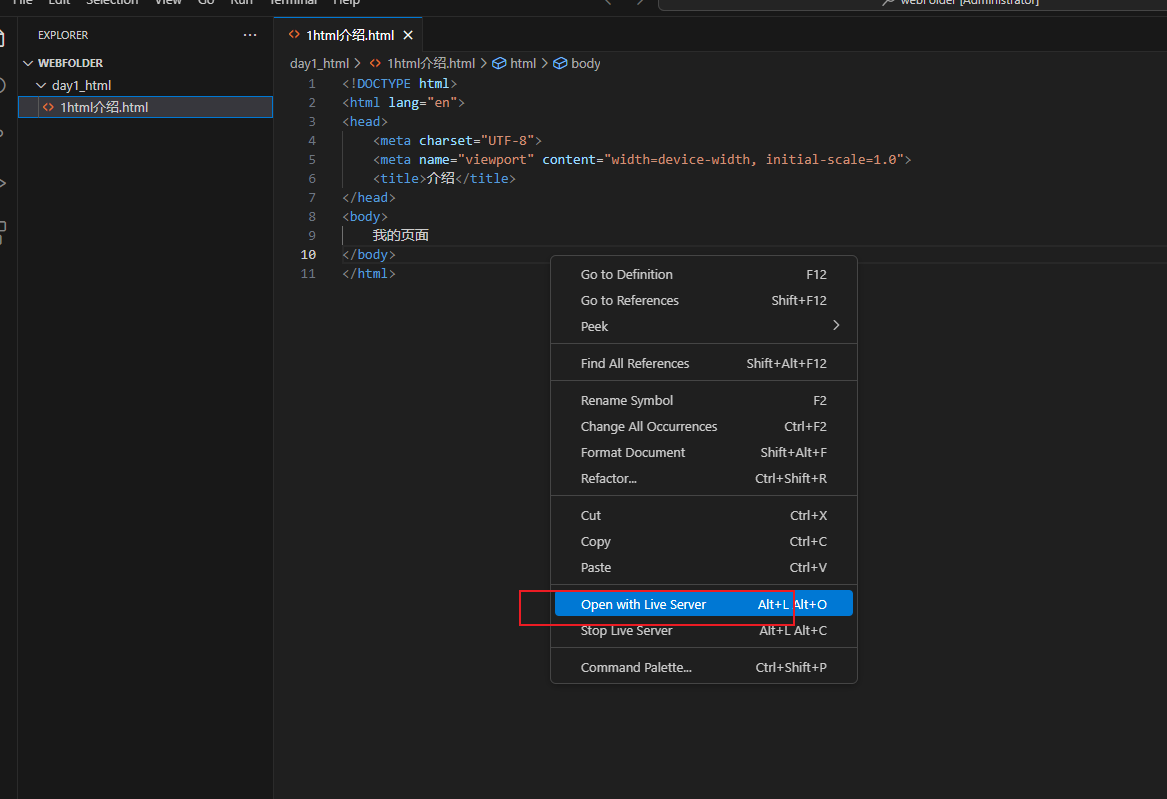
Task: Select 1html介绍.html in the Explorer tree
Action: (x=104, y=107)
